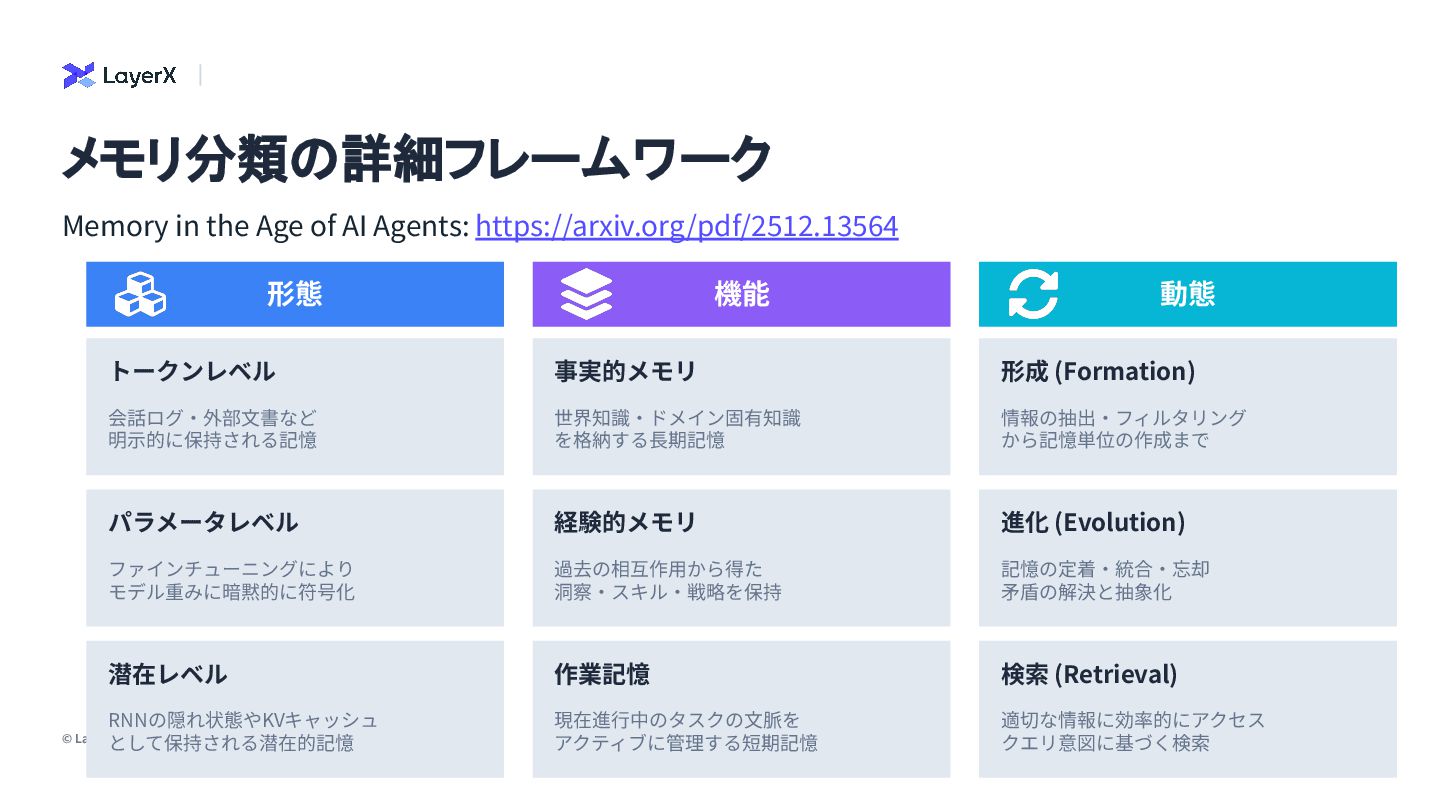Select the 検索 (Retrieval) card

[x=1187, y=708]
